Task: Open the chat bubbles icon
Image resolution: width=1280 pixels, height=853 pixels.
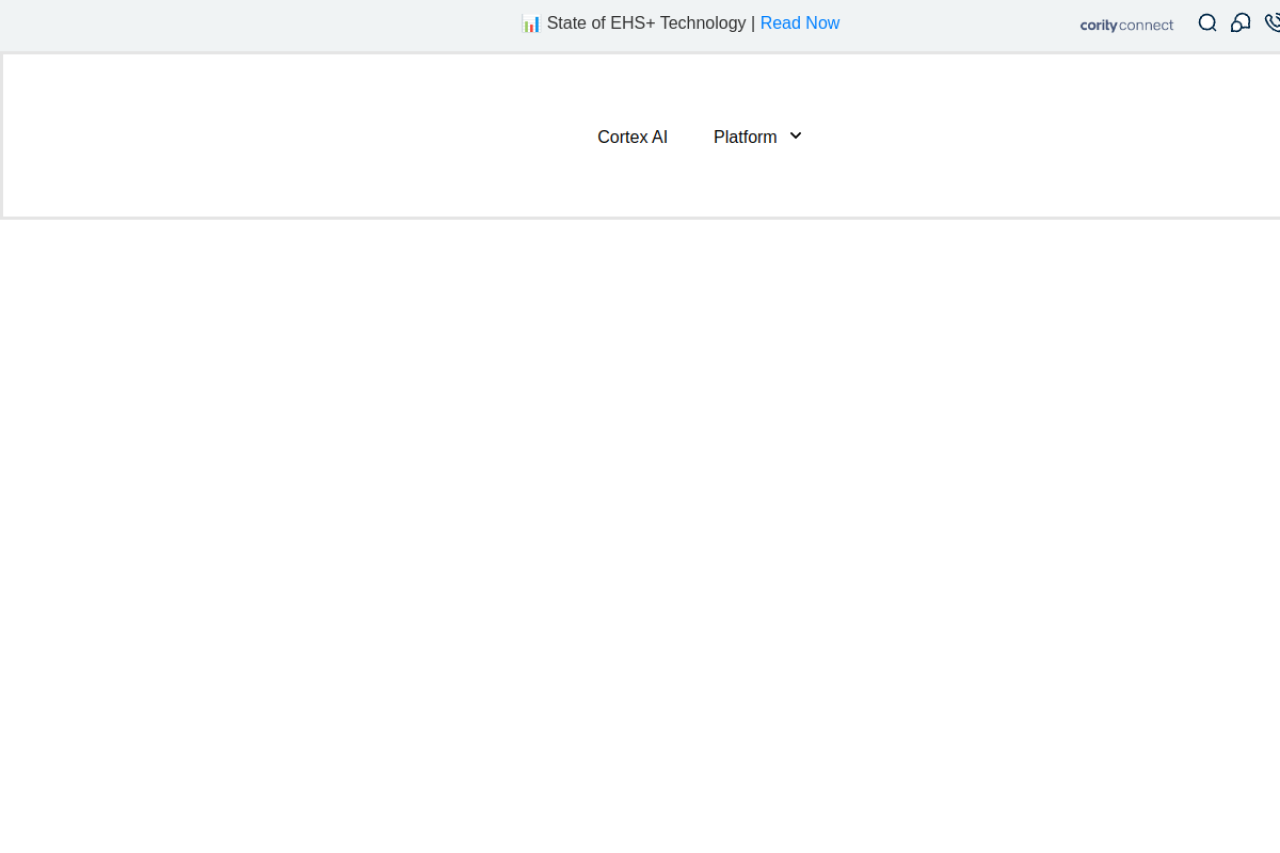Action: [x=1240, y=23]
